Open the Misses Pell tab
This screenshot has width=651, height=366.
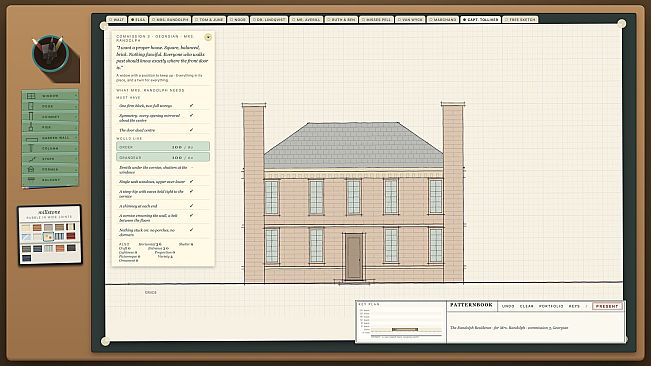click(377, 20)
